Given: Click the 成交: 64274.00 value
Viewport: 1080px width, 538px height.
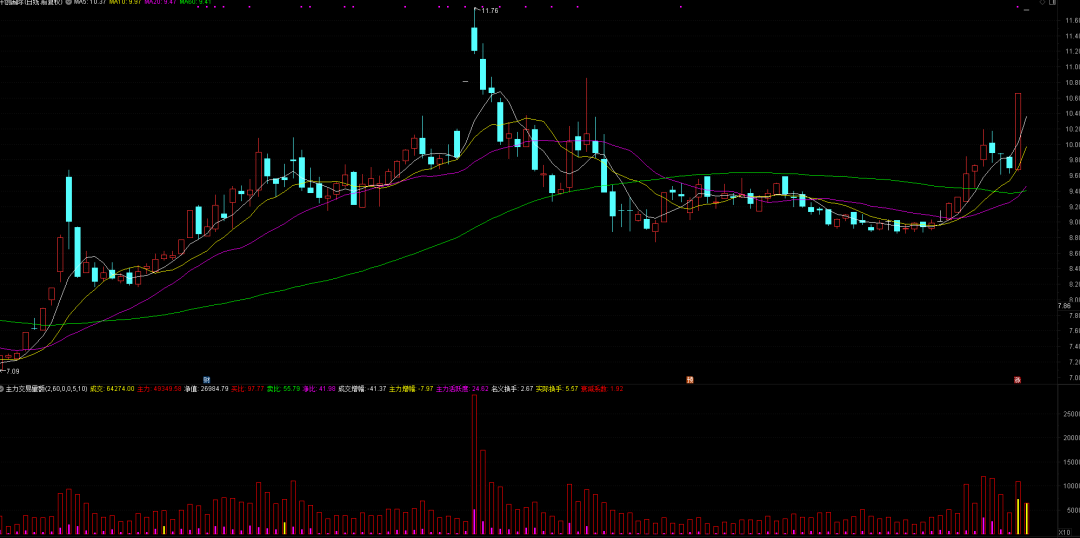Looking at the screenshot, I should (113, 389).
